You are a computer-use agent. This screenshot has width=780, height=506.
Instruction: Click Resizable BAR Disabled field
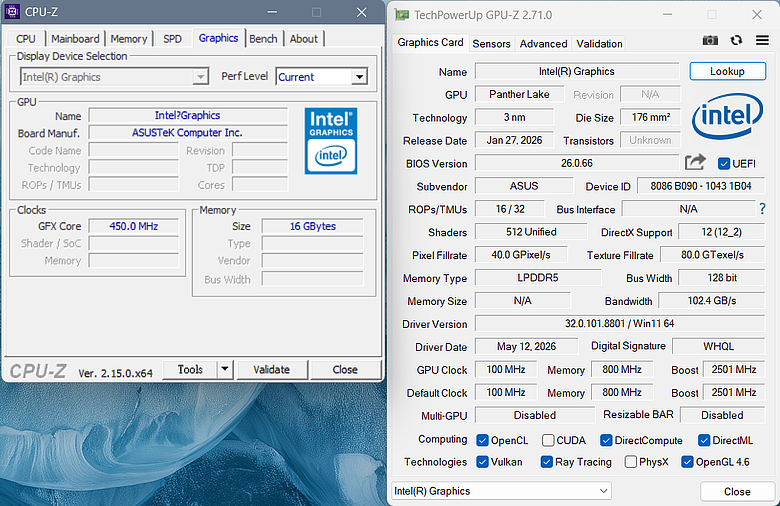[x=722, y=415]
